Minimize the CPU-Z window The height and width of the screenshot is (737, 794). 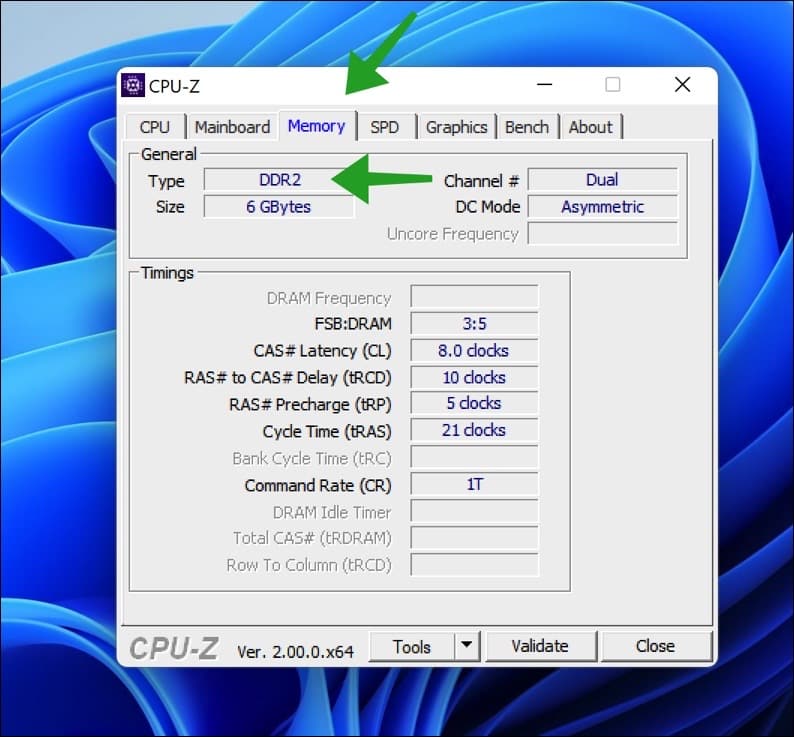click(544, 85)
